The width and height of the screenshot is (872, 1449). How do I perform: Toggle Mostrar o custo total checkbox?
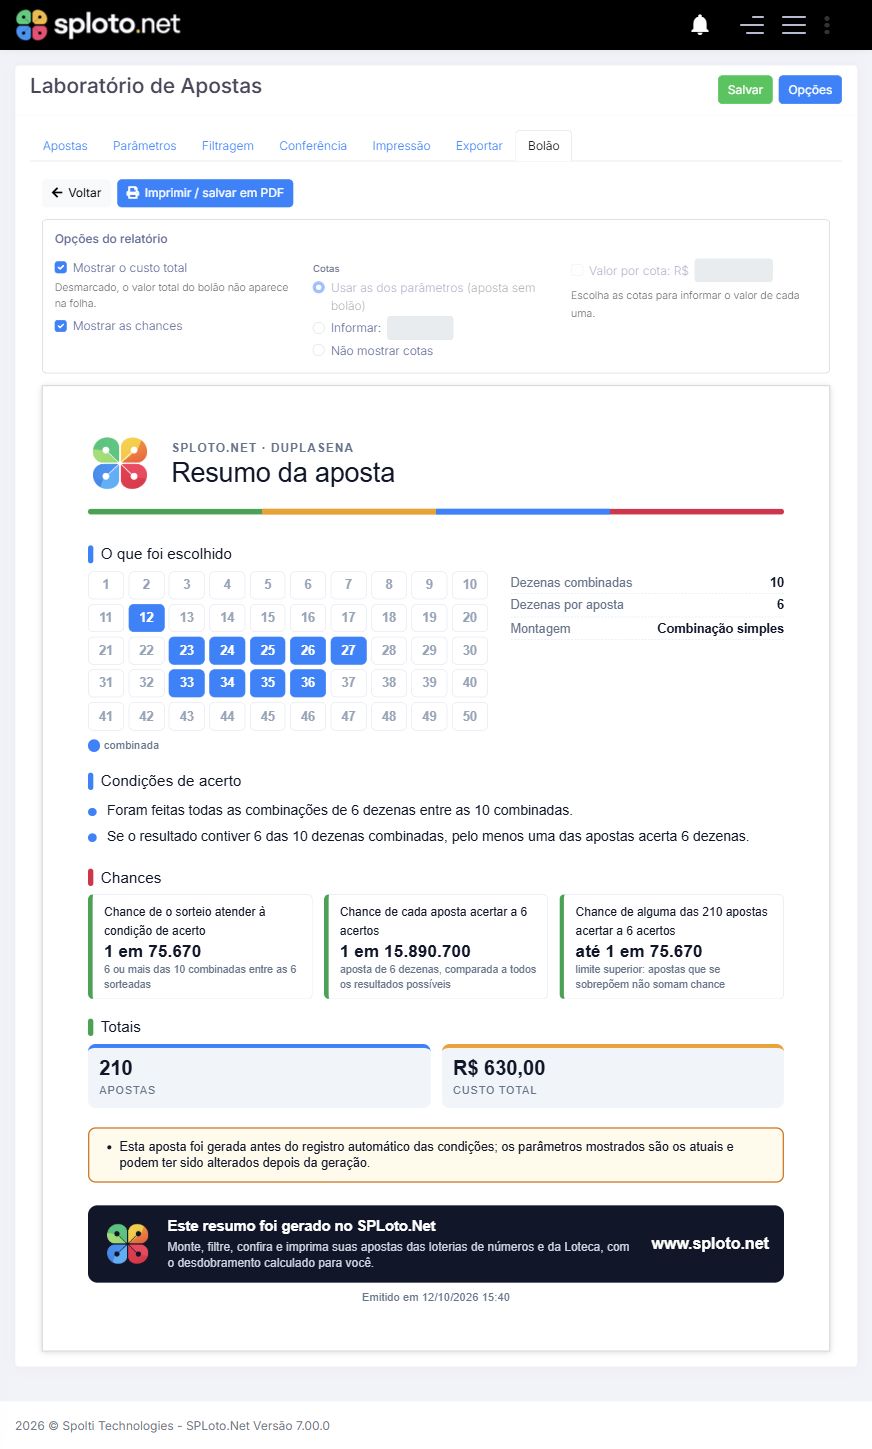61,268
